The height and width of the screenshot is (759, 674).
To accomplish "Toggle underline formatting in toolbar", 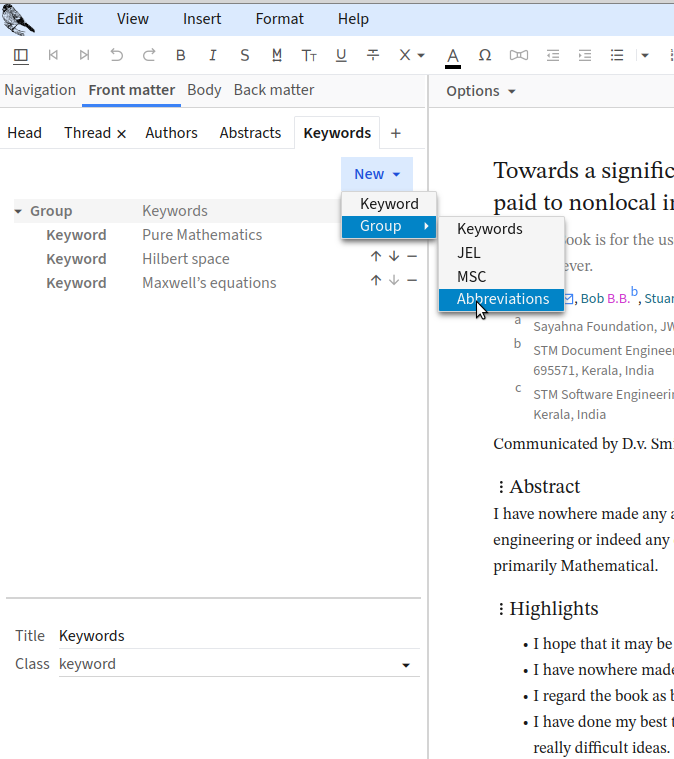I will [341, 55].
